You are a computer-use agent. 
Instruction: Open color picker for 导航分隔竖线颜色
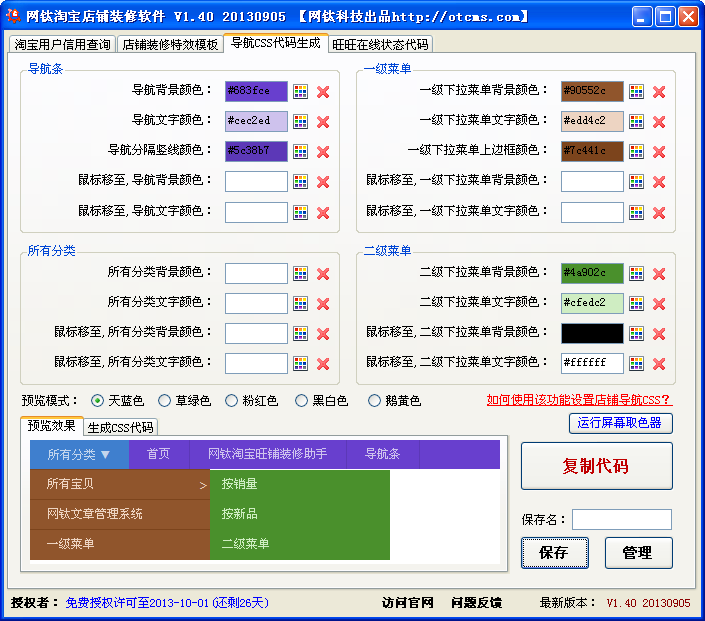[x=301, y=152]
